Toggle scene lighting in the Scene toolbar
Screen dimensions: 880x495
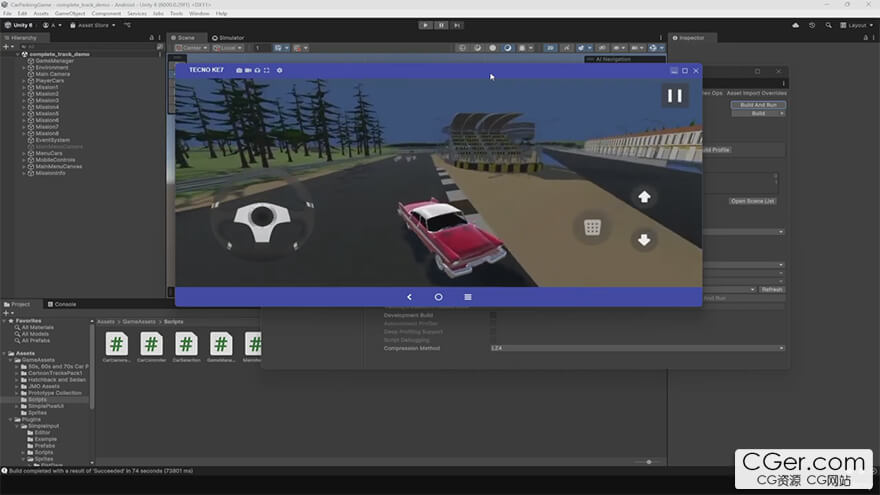pos(566,48)
